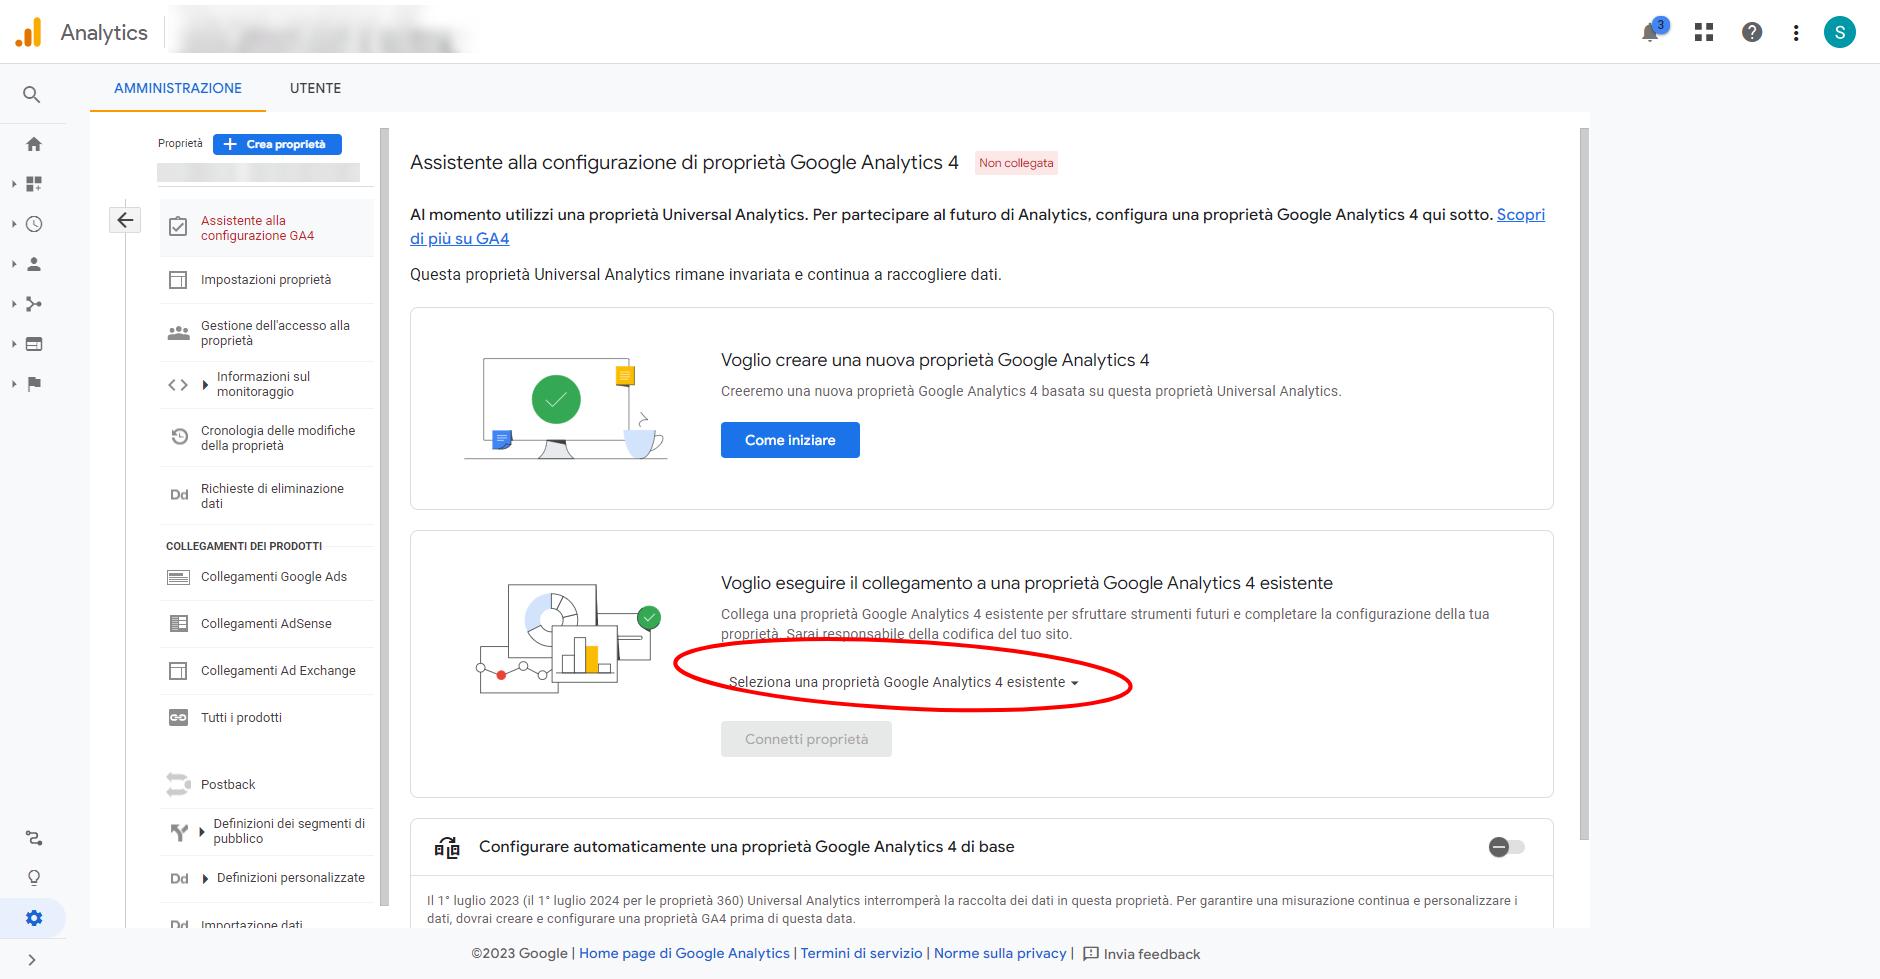The image size is (1880, 979).
Task: Click the help question mark icon
Action: 1752,33
